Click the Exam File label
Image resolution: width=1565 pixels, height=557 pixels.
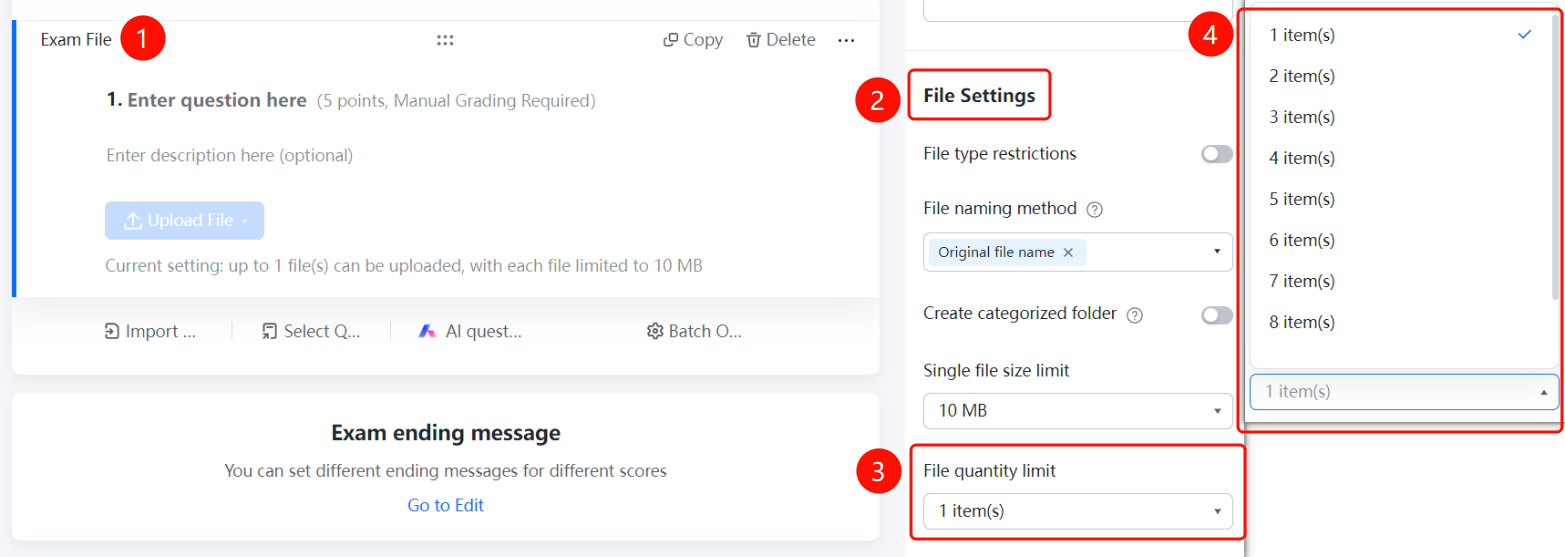click(x=76, y=40)
